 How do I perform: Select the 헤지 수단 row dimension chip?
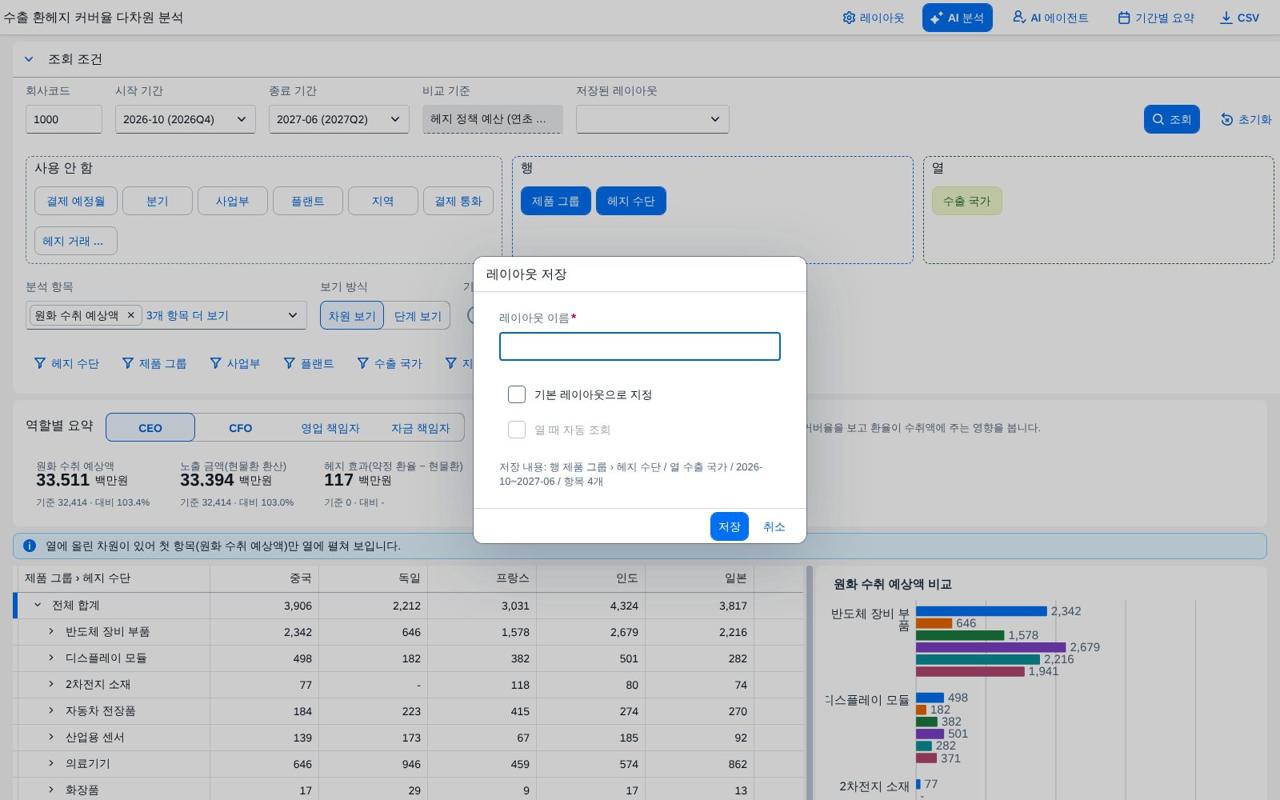[x=631, y=201]
